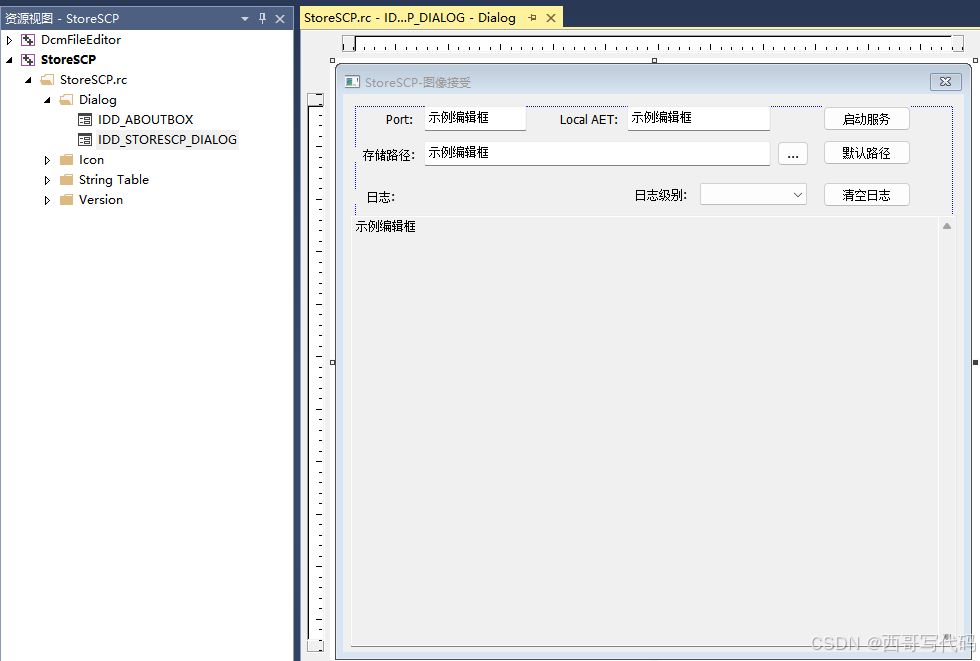Open the 日志级别 combo box
Screen dimensions: 980x661
(753, 194)
